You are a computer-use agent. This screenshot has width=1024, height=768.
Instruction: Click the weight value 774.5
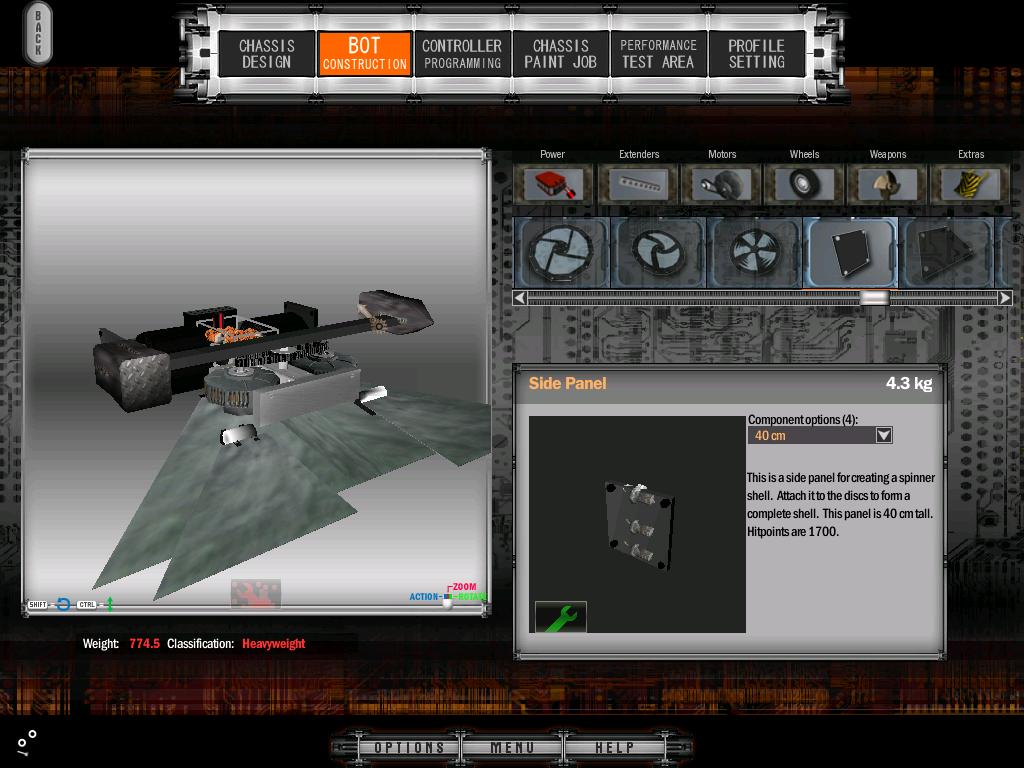coord(144,643)
